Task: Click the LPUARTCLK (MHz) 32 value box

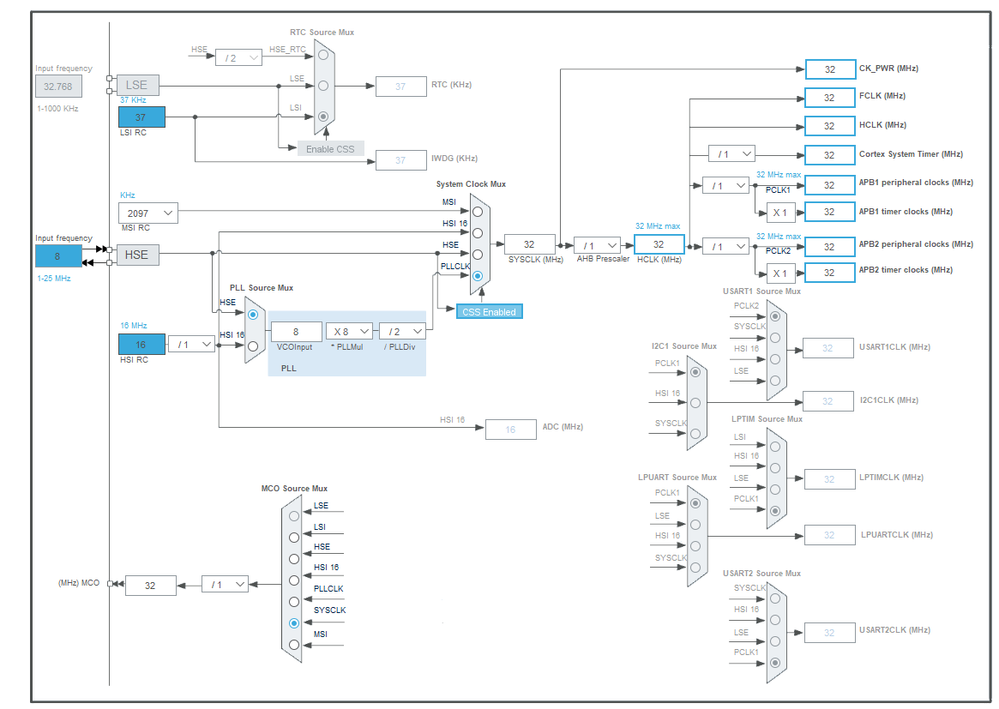Action: pos(830,535)
